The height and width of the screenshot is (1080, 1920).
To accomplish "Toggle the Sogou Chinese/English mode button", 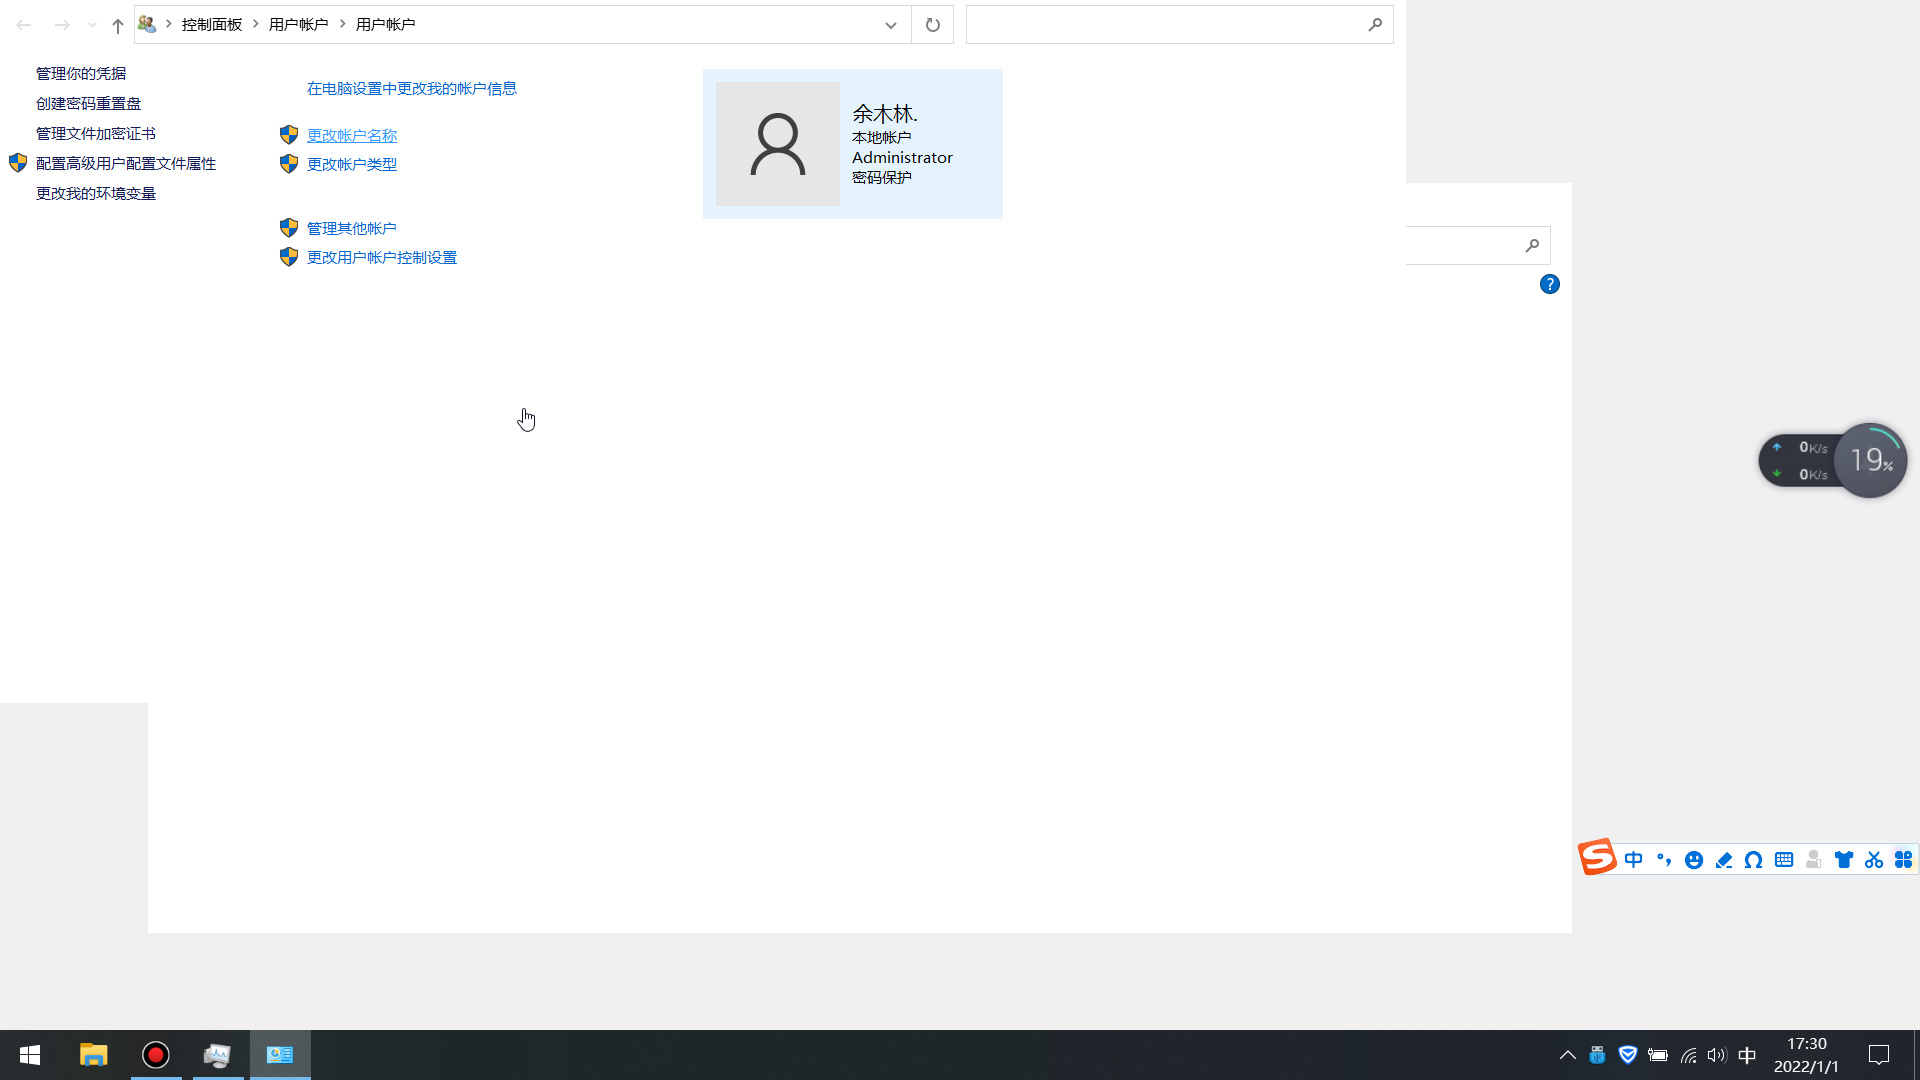I will [1633, 860].
